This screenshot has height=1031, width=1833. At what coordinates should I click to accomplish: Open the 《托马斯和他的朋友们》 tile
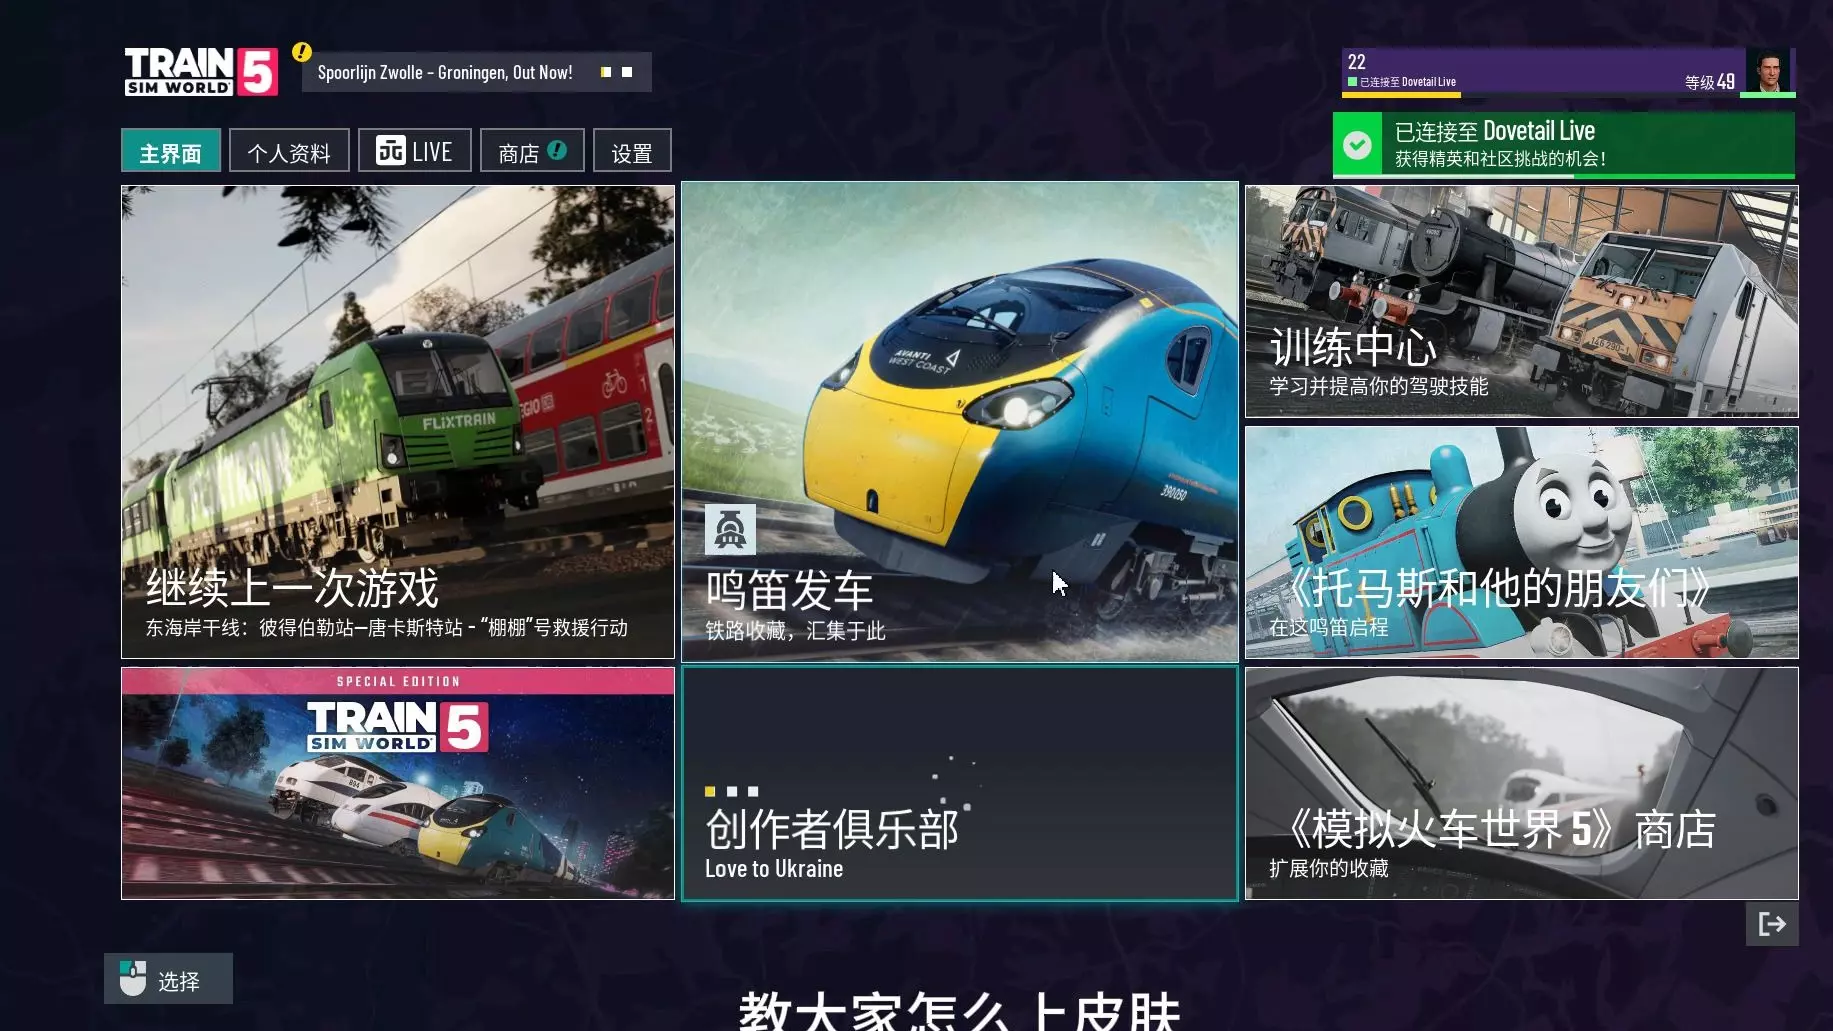(1522, 543)
